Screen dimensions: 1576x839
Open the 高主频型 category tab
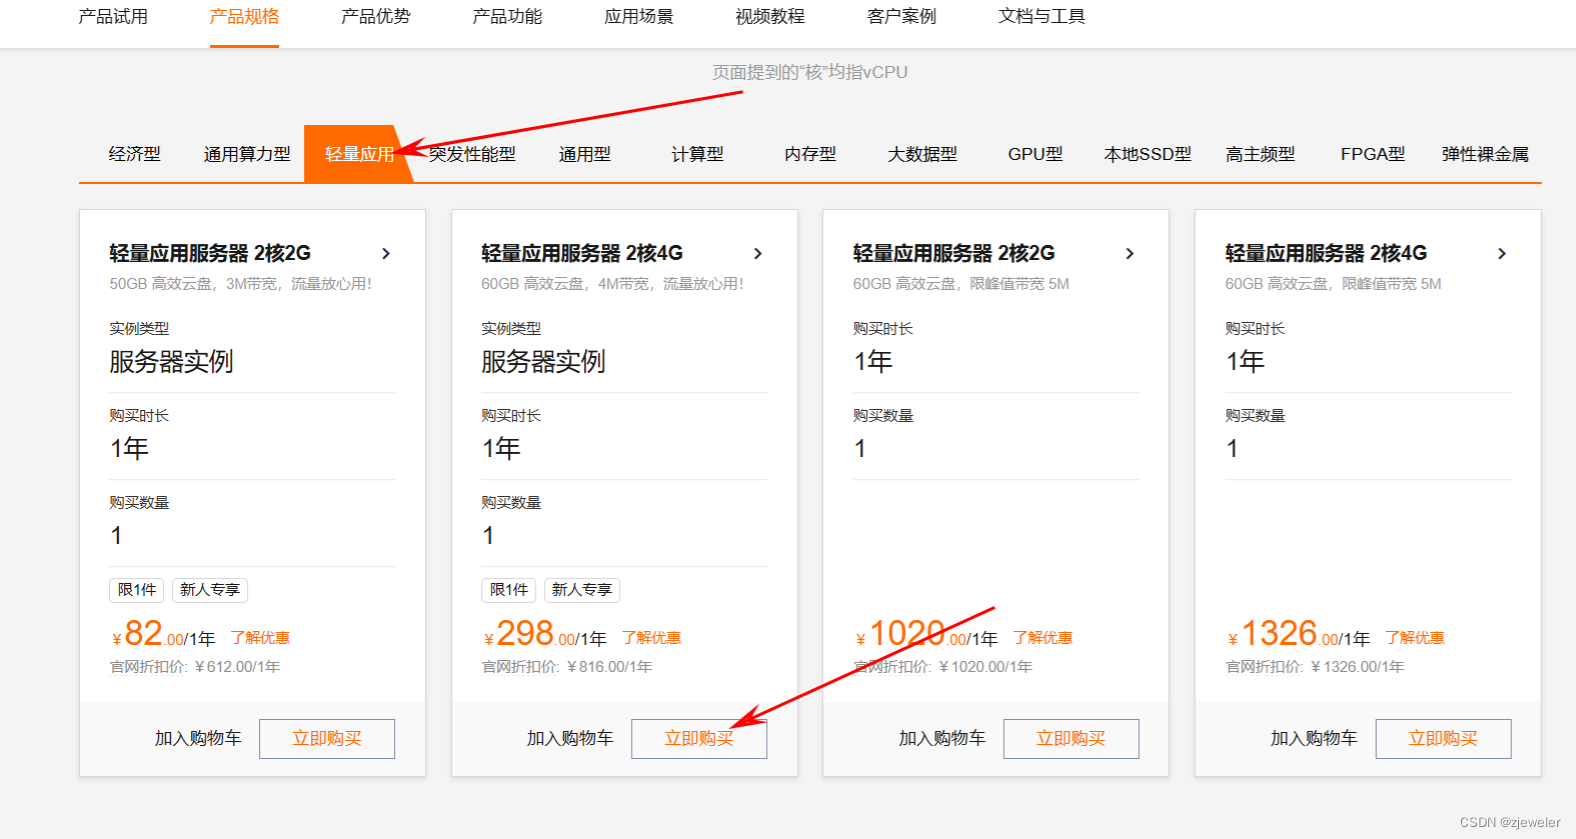(x=1260, y=154)
